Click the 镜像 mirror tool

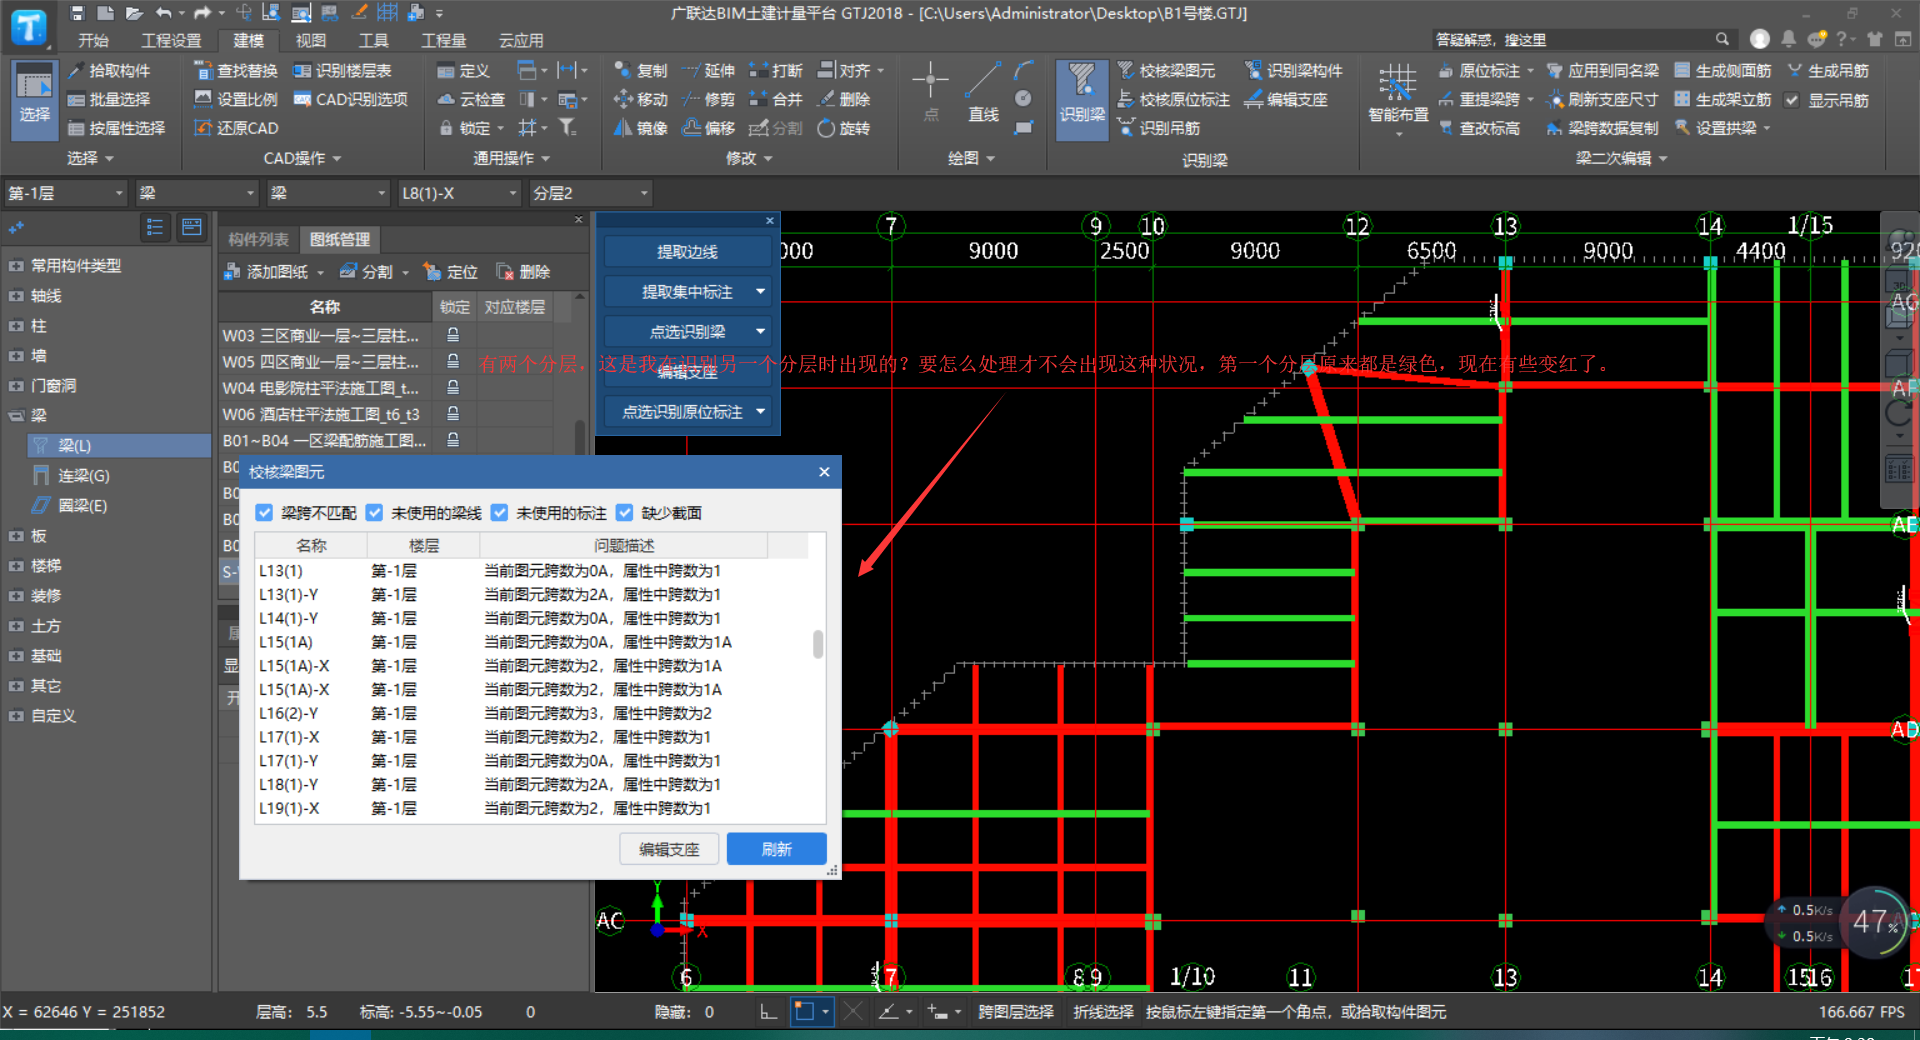[641, 128]
